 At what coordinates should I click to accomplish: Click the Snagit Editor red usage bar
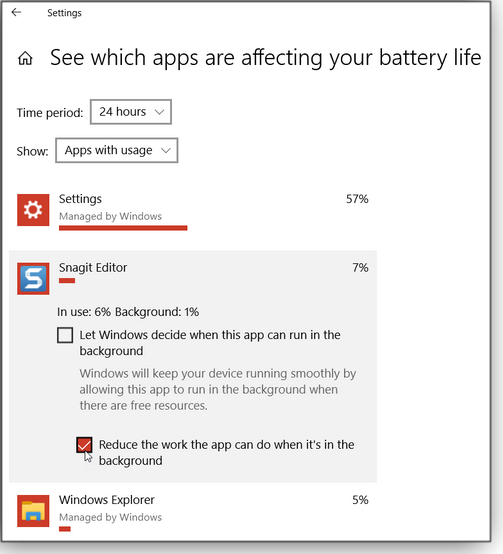tap(67, 281)
